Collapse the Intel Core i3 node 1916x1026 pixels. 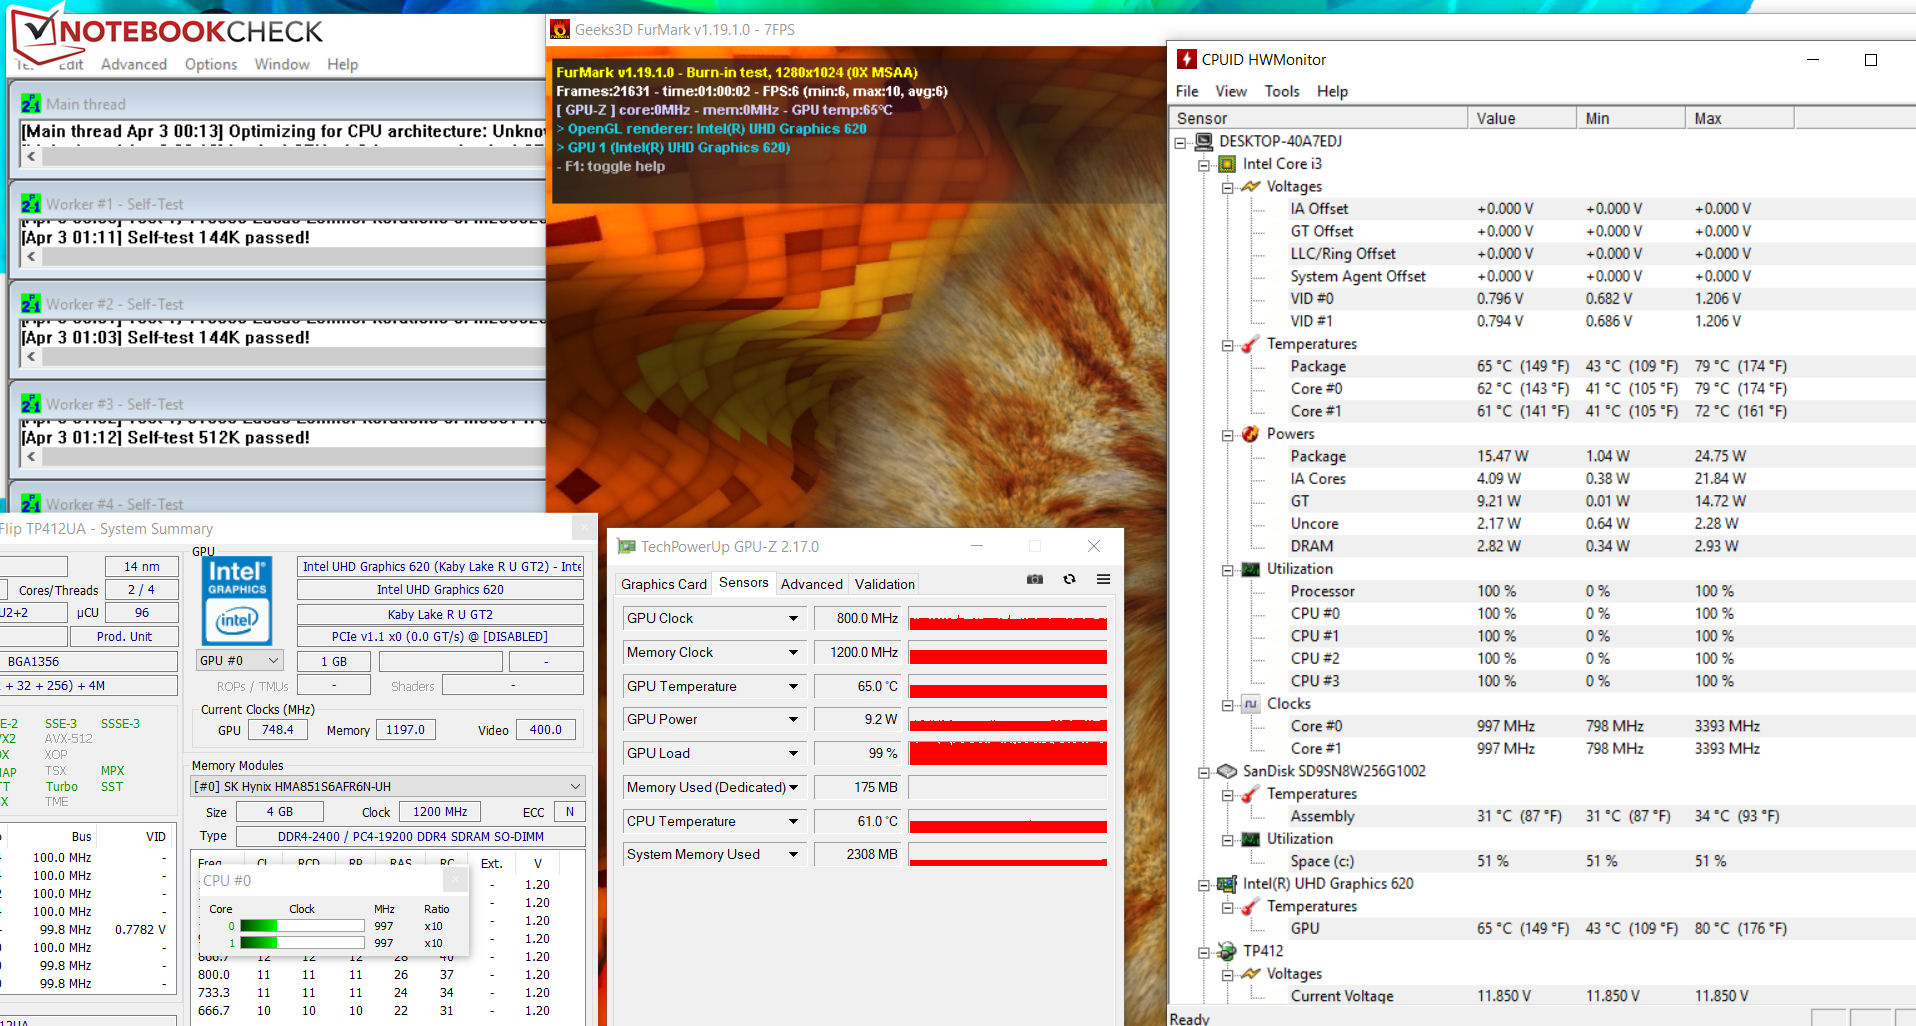tap(1204, 165)
